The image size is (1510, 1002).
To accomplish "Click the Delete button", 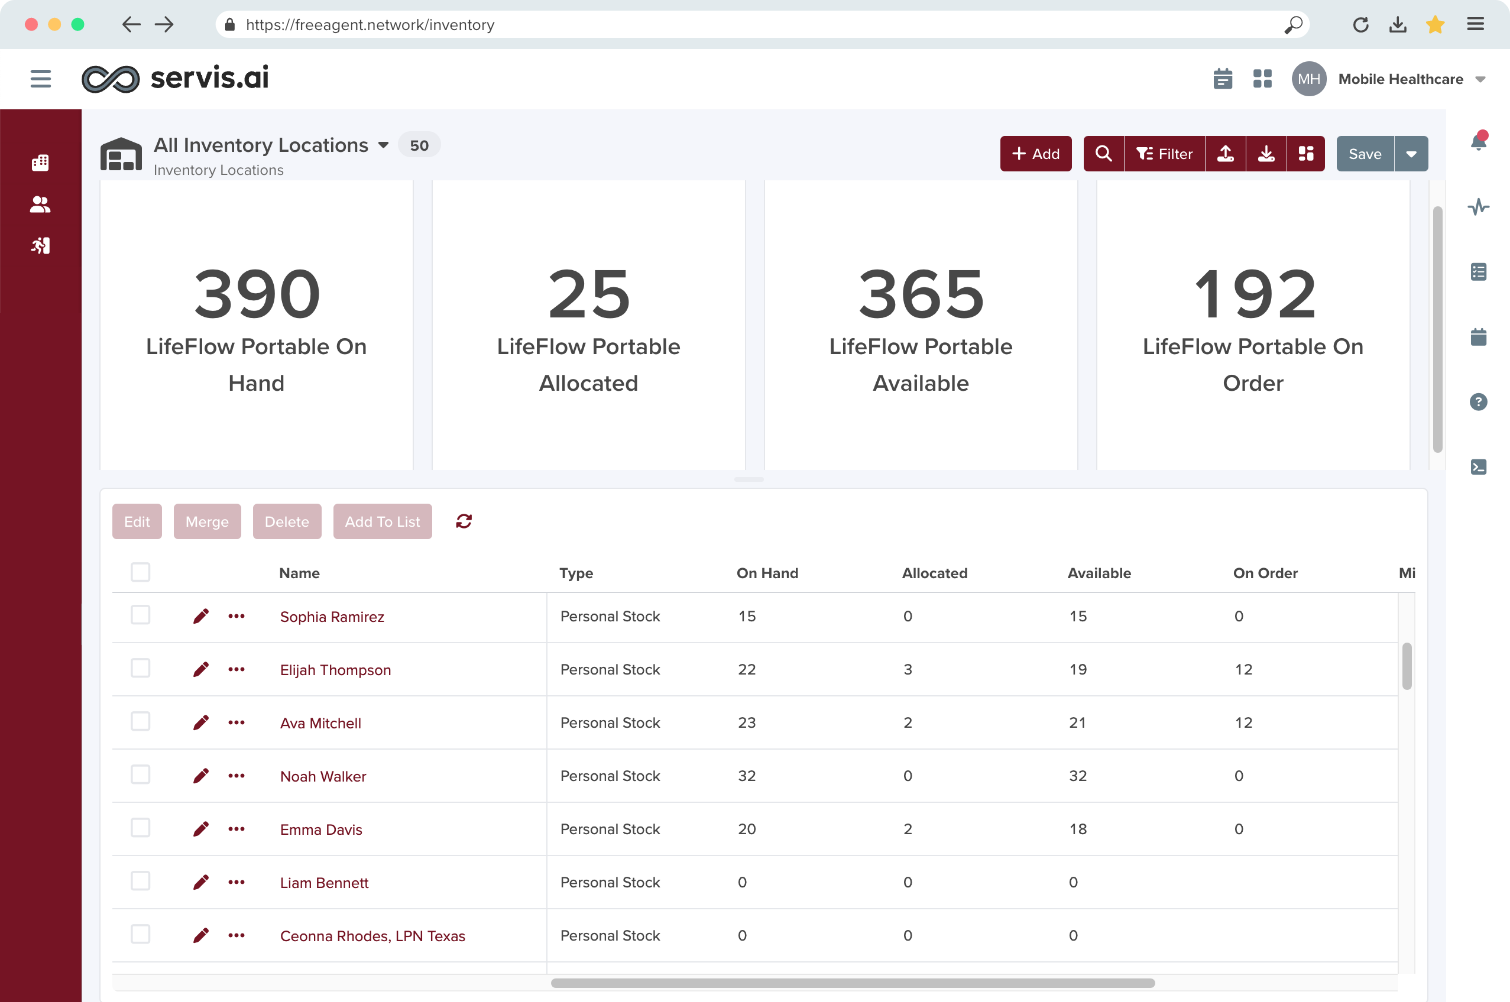I will [x=287, y=521].
